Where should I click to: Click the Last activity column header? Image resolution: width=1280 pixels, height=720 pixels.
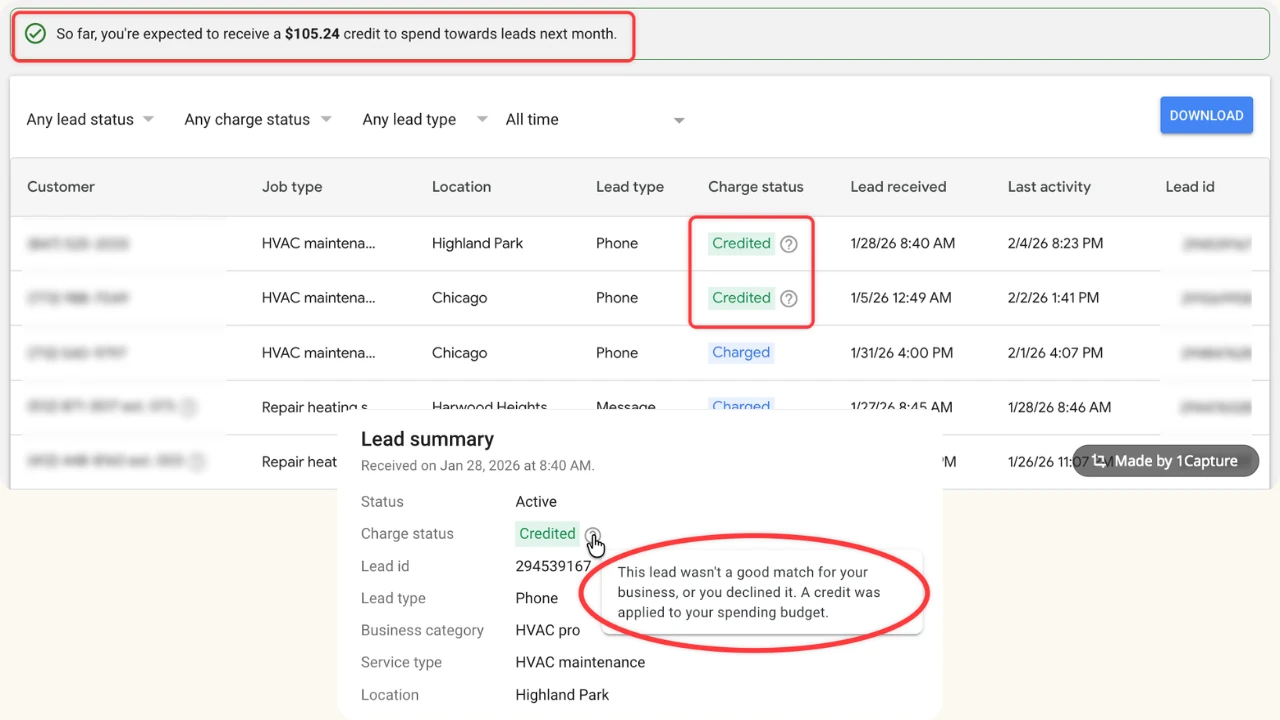1048,187
